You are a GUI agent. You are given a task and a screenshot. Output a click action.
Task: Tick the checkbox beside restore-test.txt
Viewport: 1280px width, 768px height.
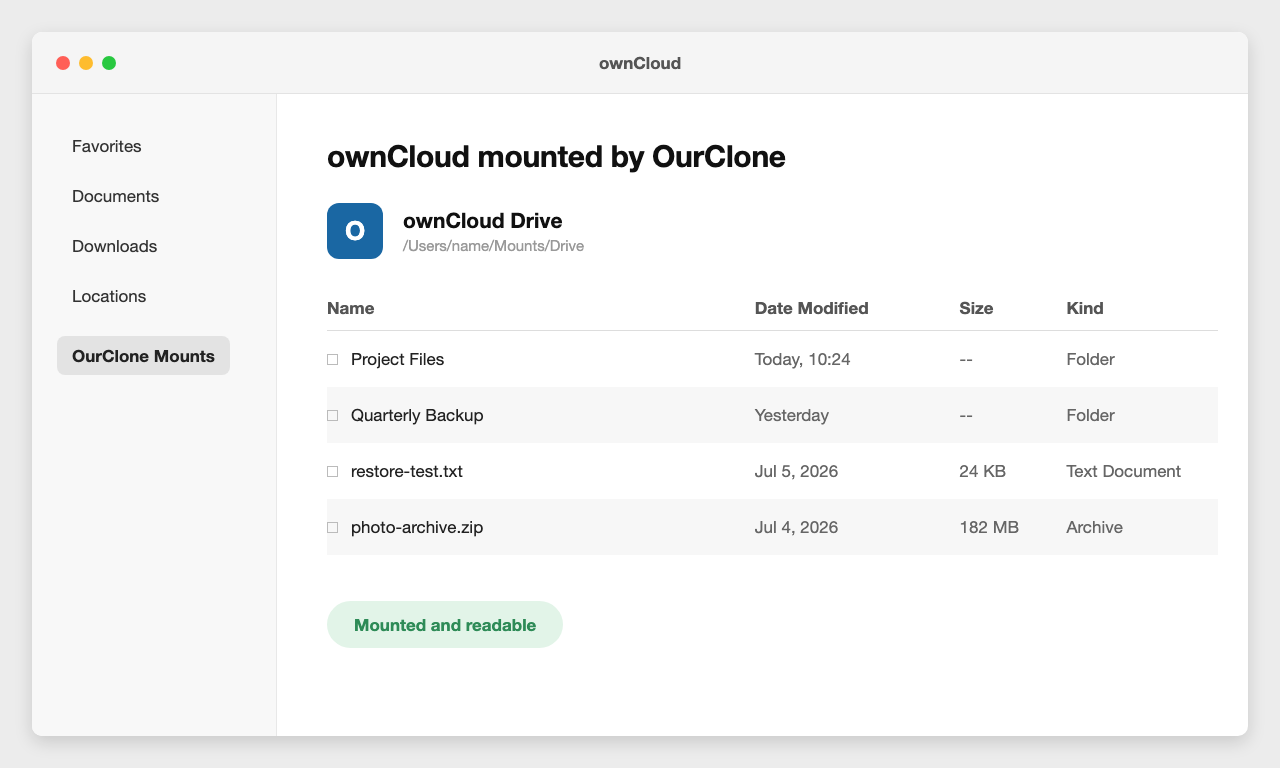[333, 471]
